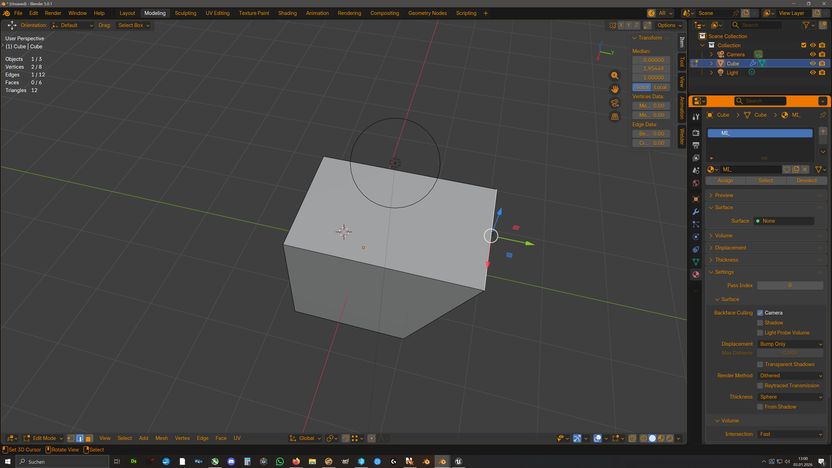
Task: Switch to the Sculpting workspace tab
Action: (185, 13)
